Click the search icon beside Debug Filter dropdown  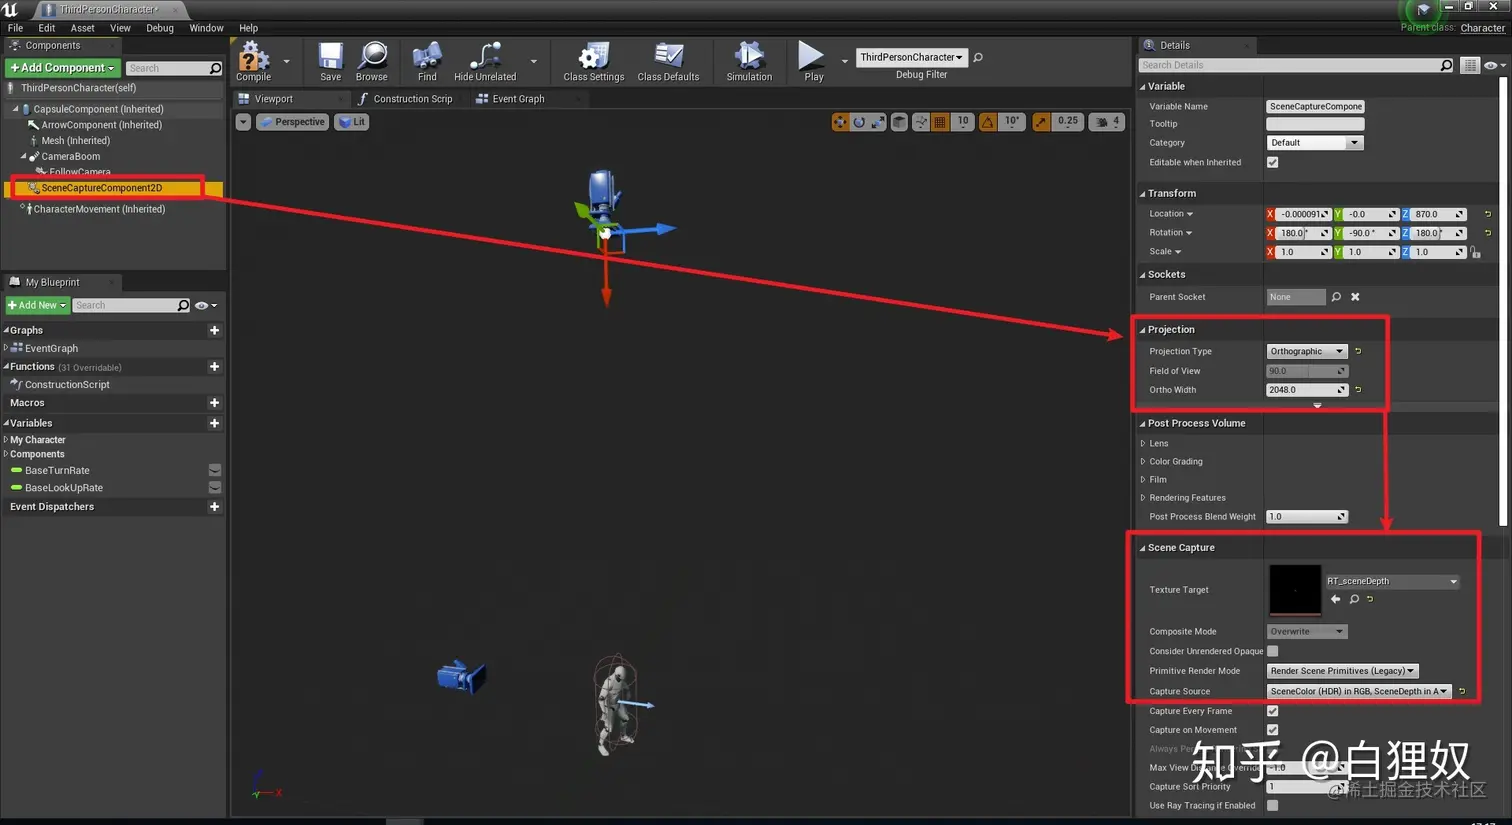coord(978,57)
